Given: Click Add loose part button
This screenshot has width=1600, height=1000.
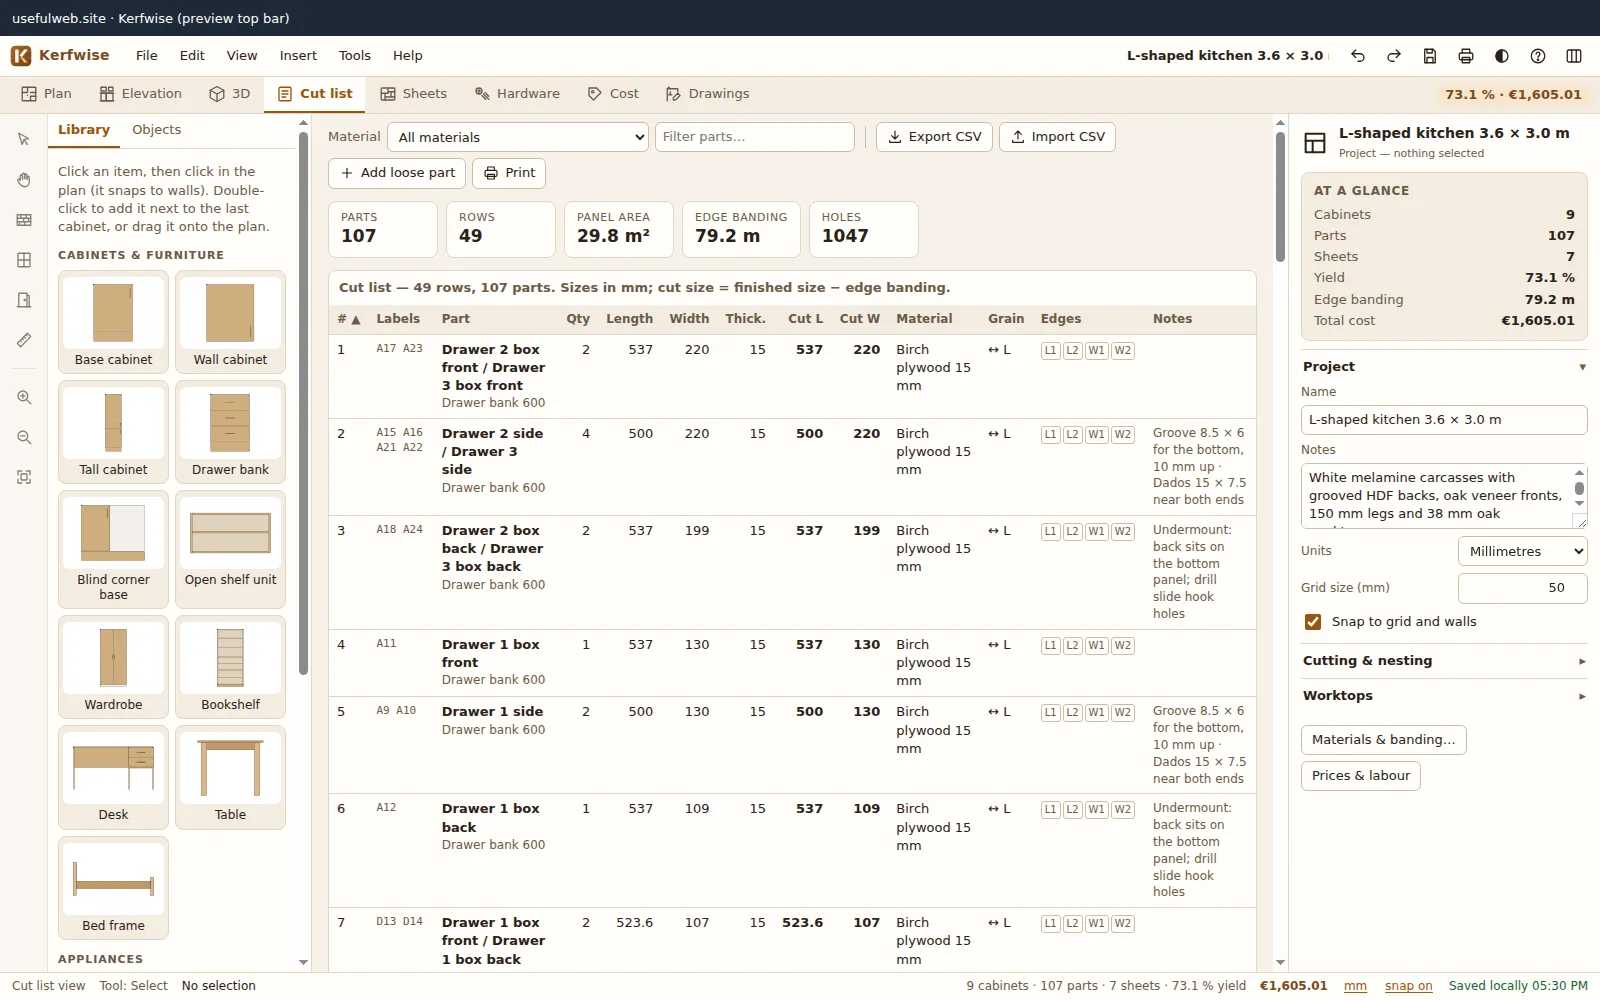Looking at the screenshot, I should (x=397, y=173).
